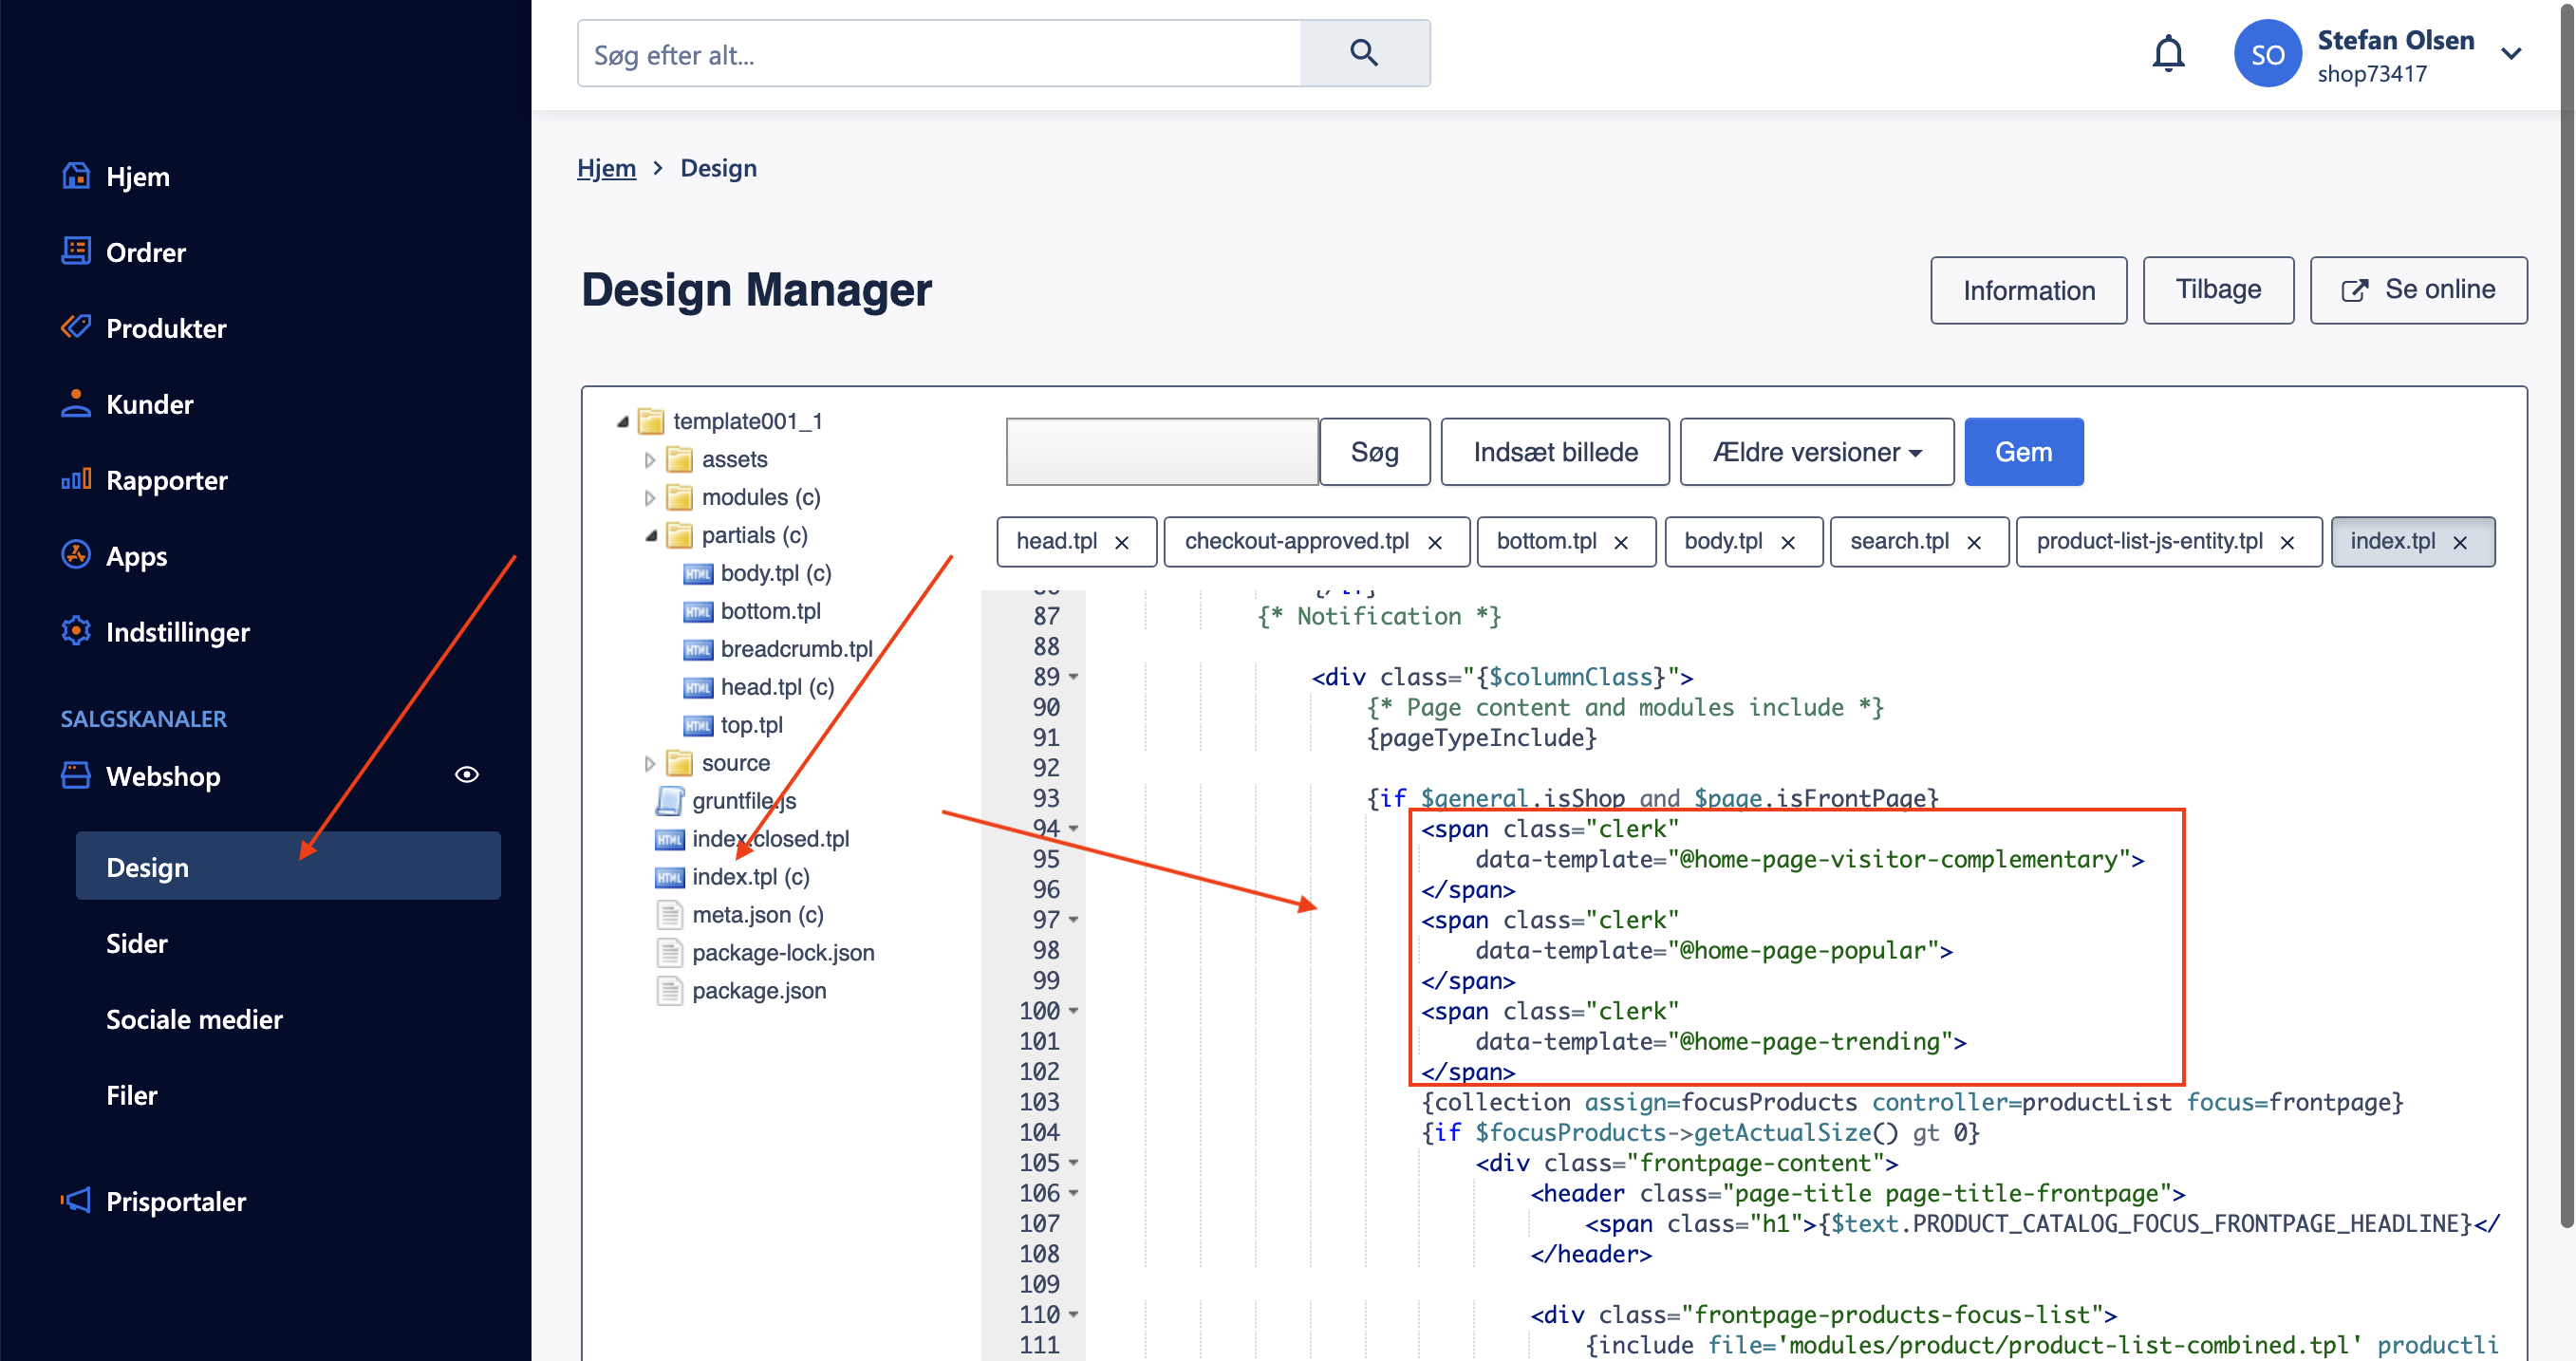Image resolution: width=2576 pixels, height=1361 pixels.
Task: Click the Rapporter chart icon
Action: 76,480
